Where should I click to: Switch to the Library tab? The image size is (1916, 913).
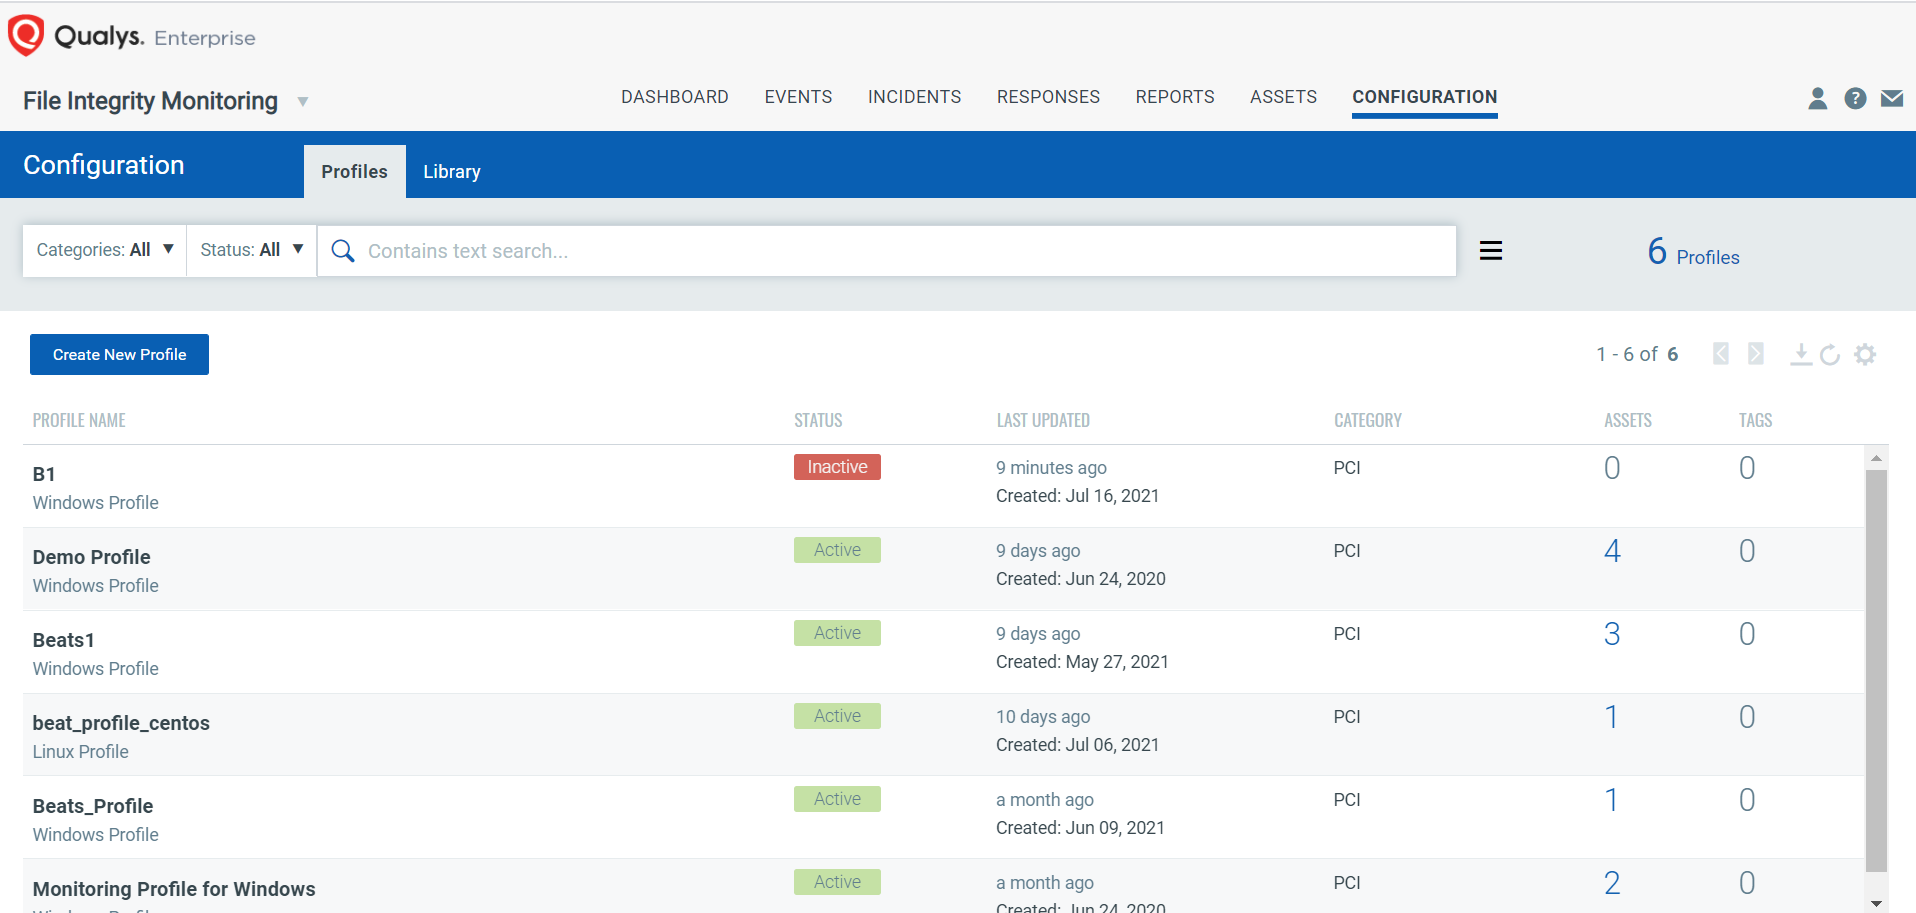click(451, 172)
